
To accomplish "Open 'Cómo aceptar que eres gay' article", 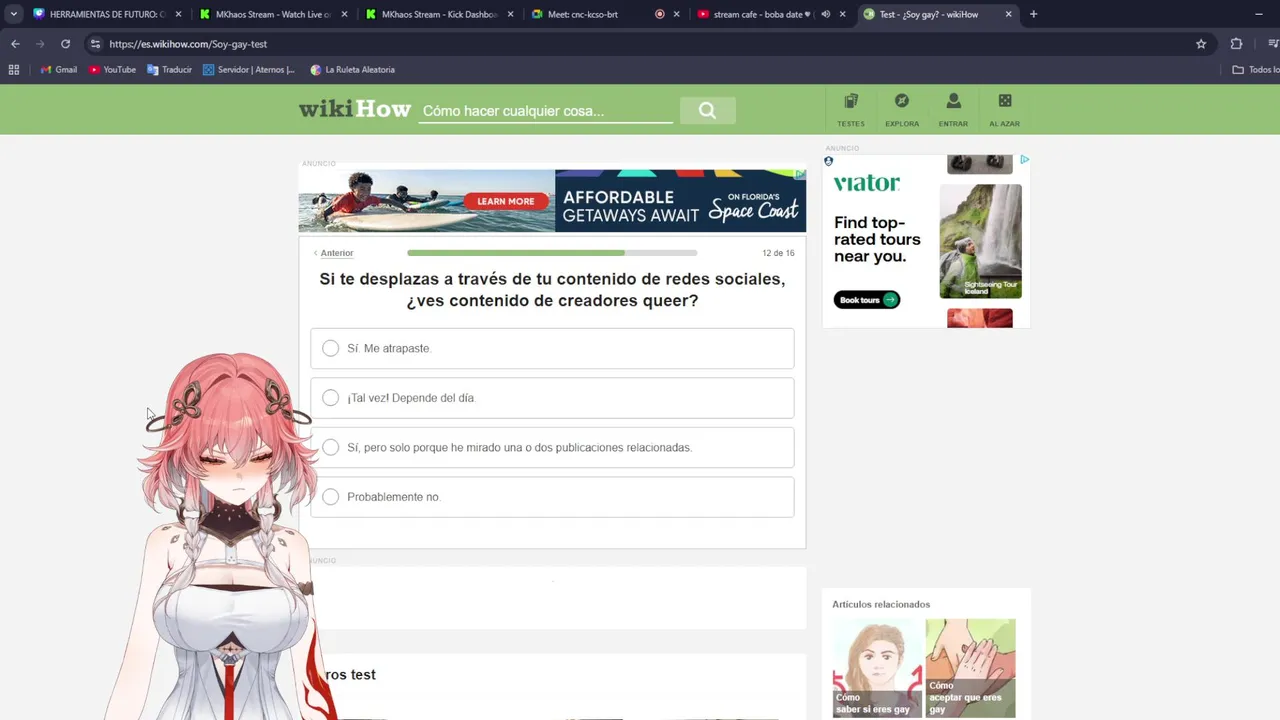I will (x=970, y=667).
